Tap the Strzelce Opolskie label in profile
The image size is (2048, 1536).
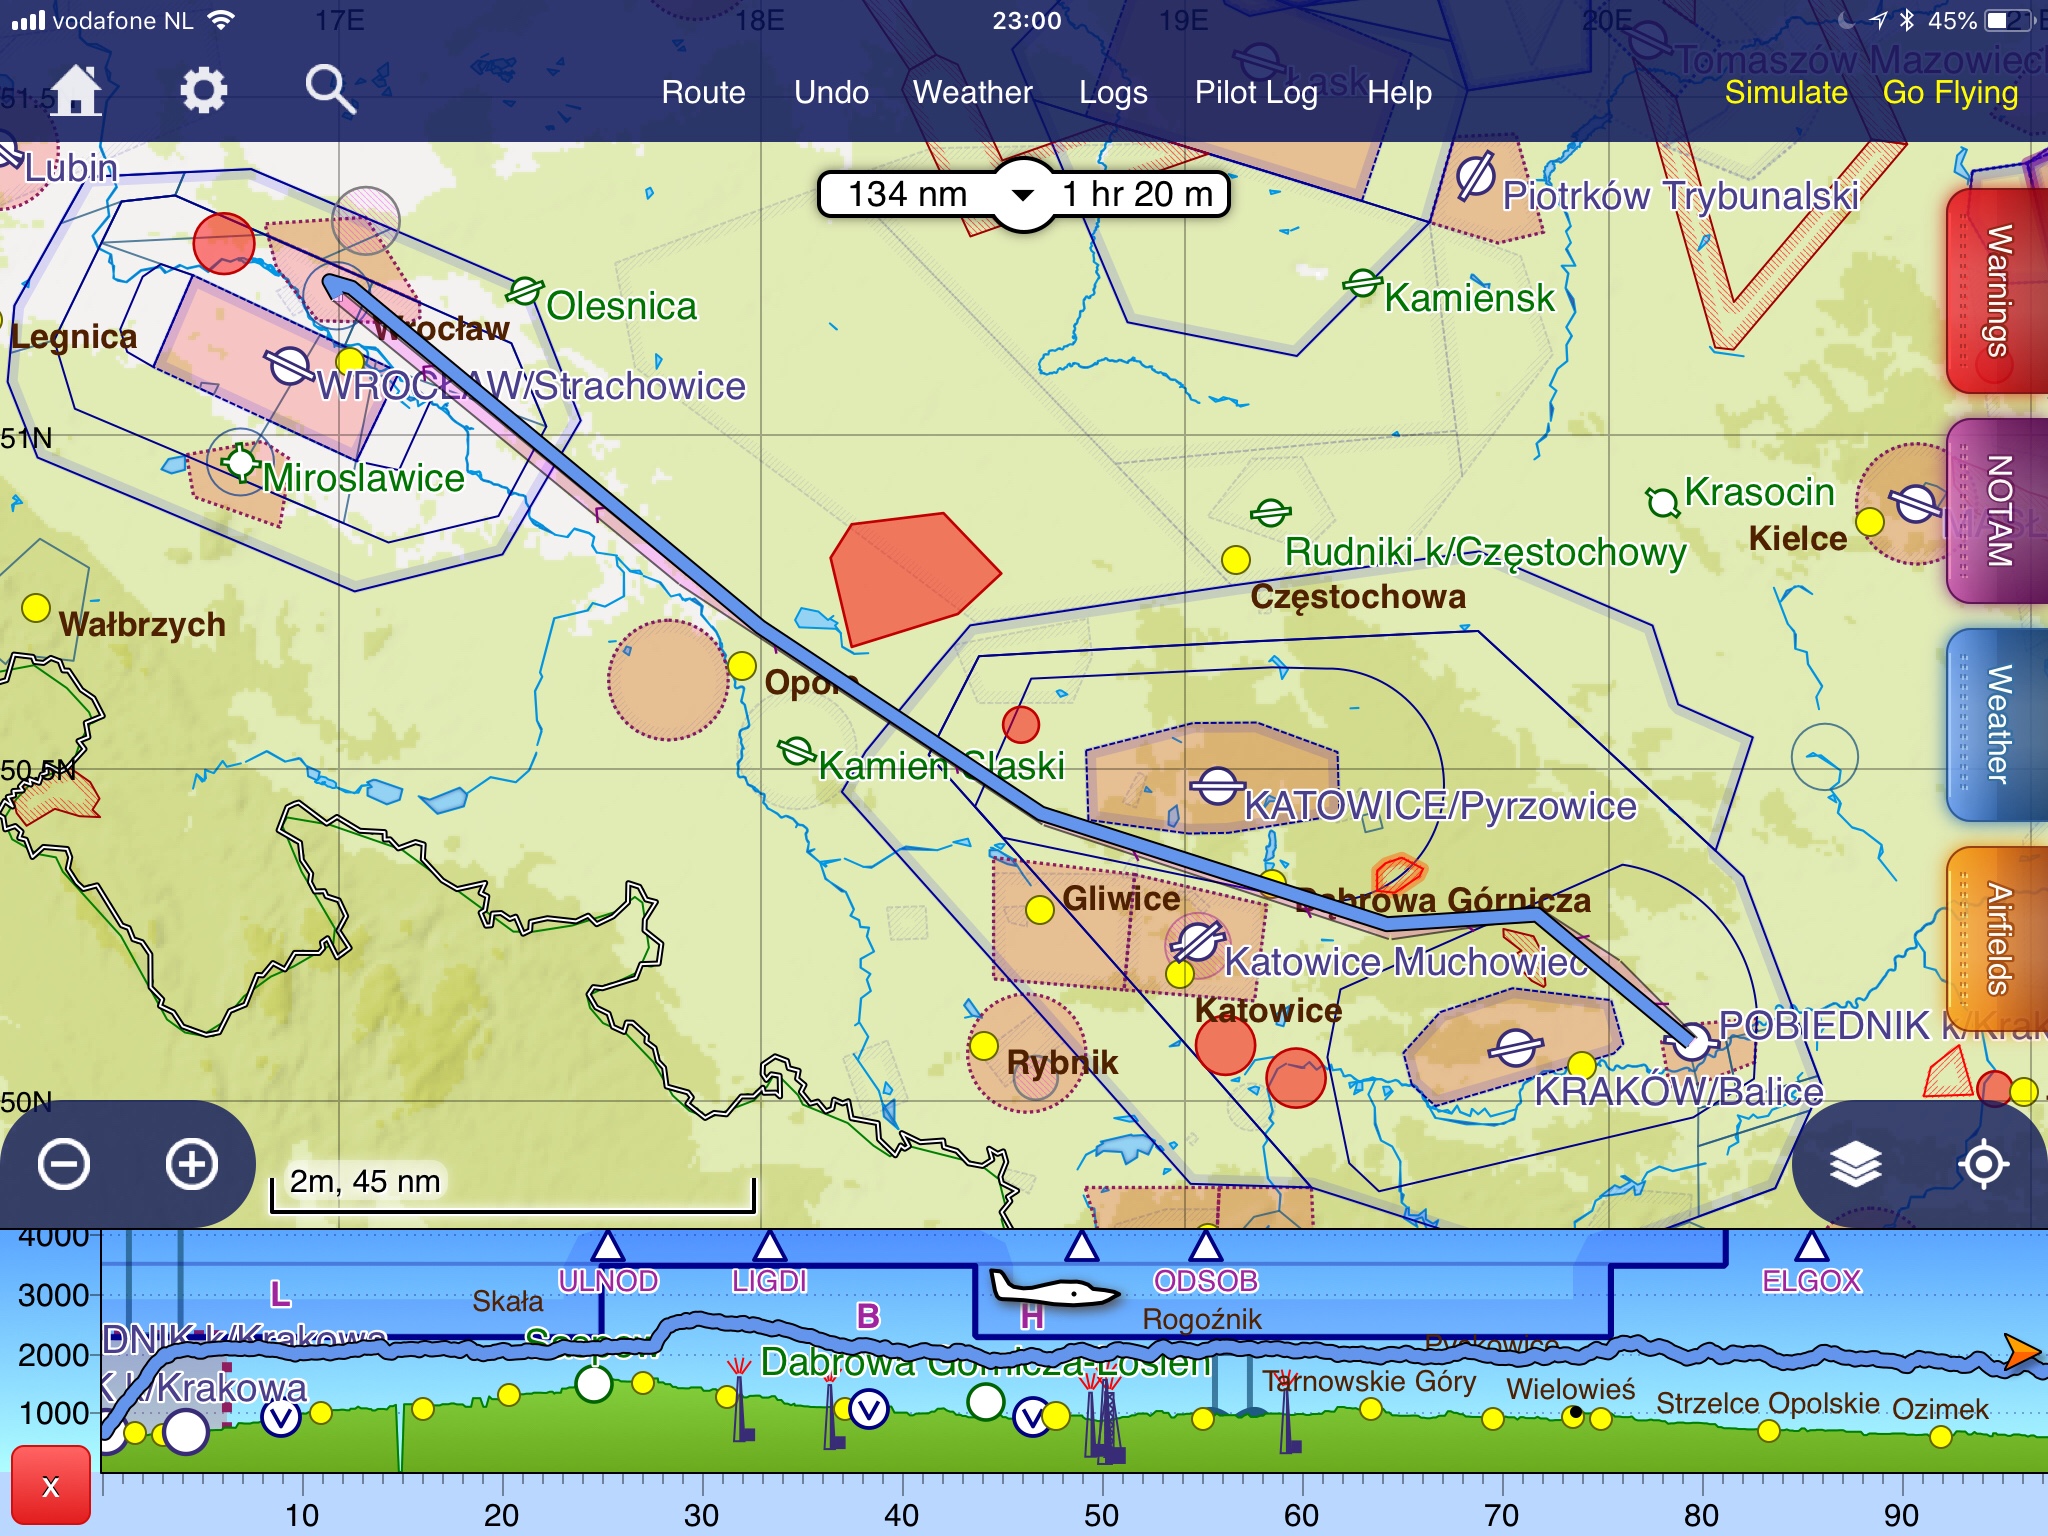(x=1768, y=1403)
